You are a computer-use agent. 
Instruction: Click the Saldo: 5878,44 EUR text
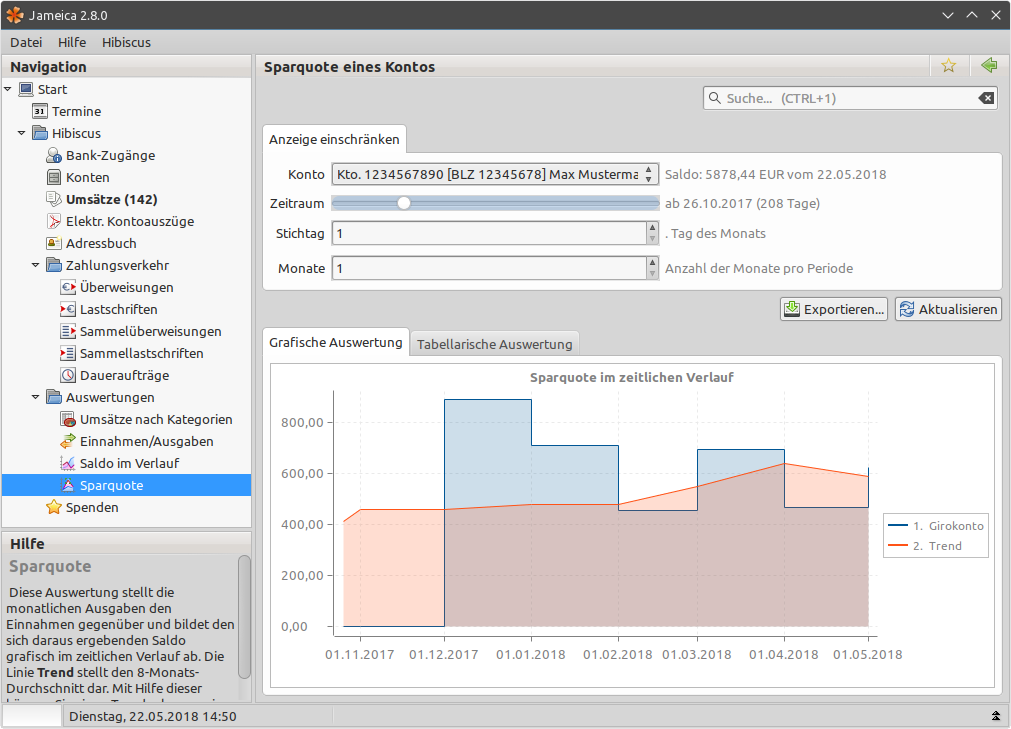click(x=776, y=175)
